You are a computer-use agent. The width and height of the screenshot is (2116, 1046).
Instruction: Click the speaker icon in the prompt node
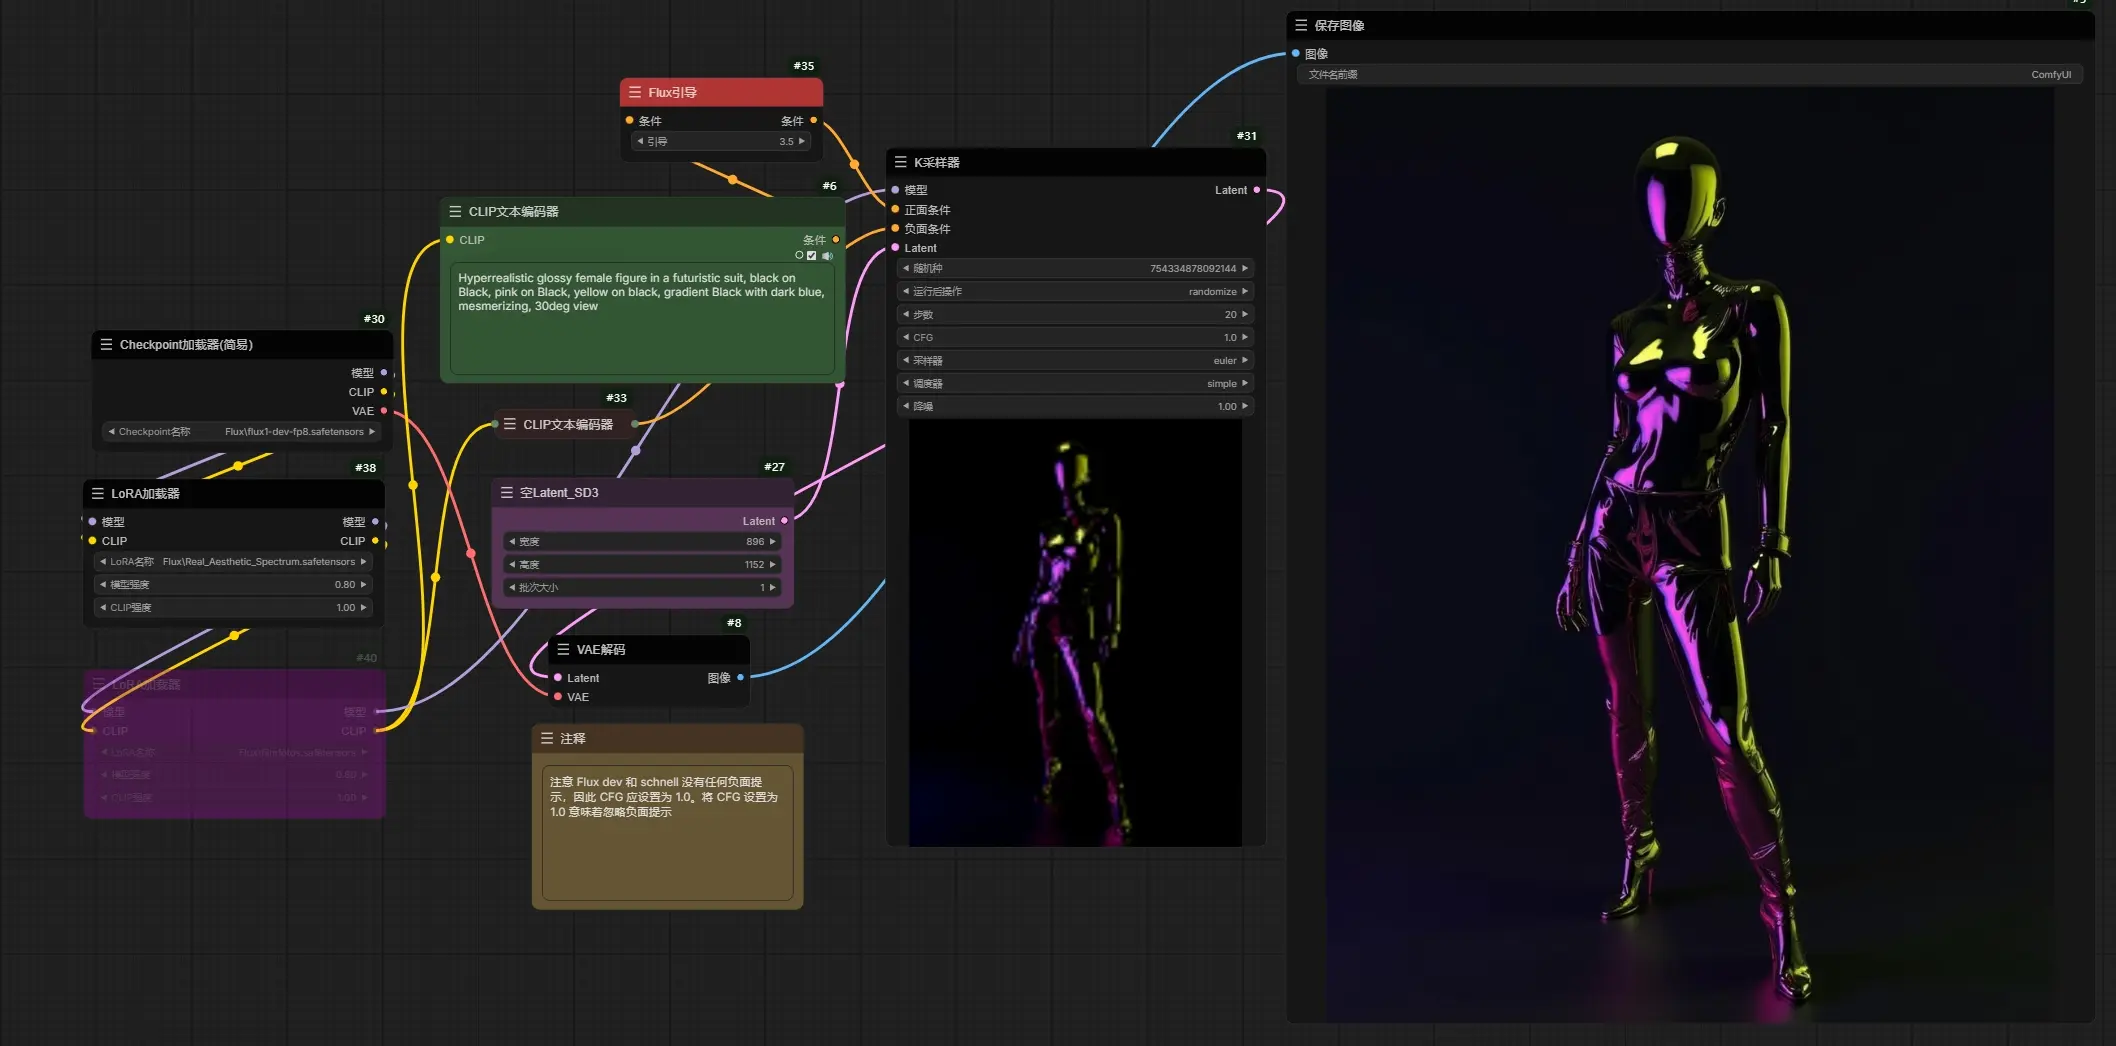tap(827, 256)
